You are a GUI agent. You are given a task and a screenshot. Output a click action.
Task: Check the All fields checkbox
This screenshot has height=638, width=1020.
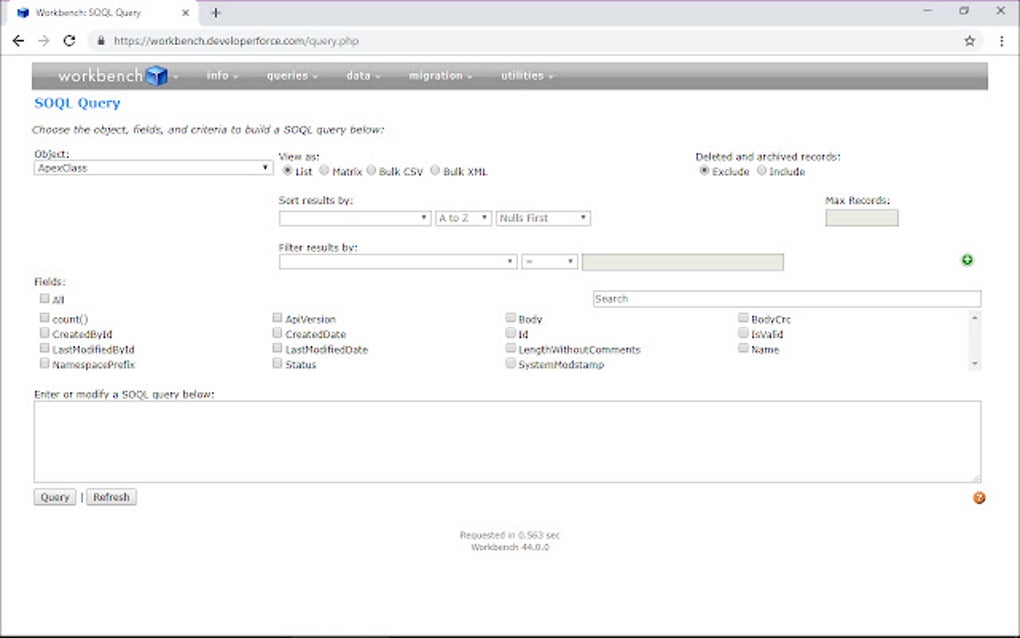(x=44, y=298)
